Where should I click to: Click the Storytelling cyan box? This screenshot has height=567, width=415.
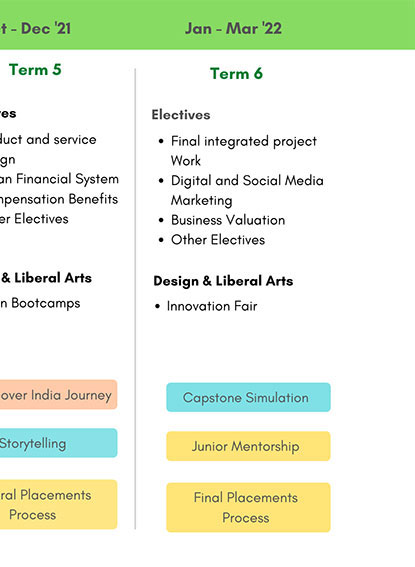59,443
